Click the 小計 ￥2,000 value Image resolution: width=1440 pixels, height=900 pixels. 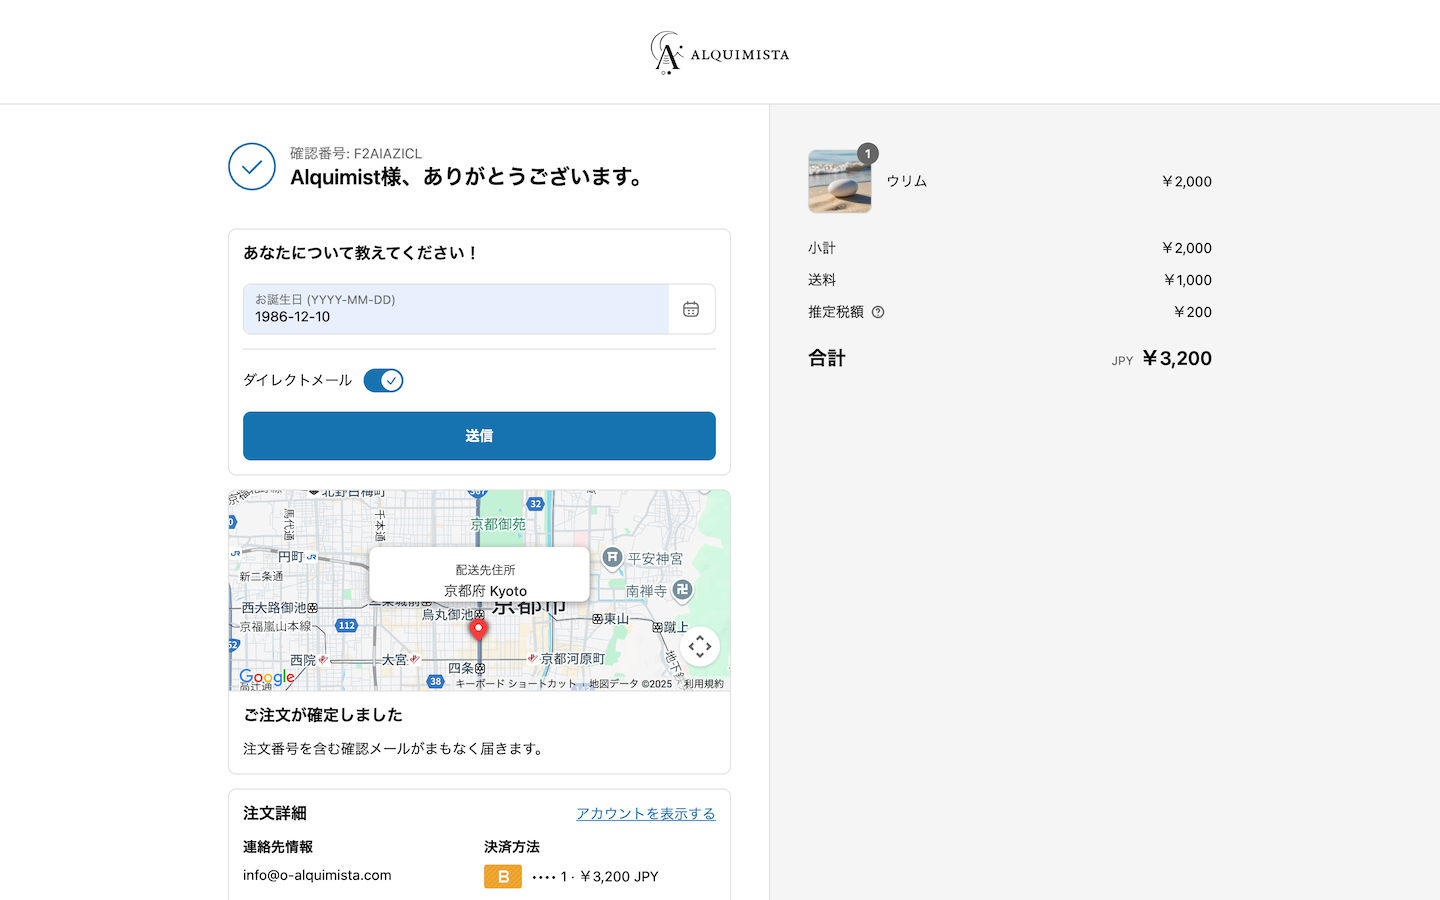pyautogui.click(x=1187, y=248)
